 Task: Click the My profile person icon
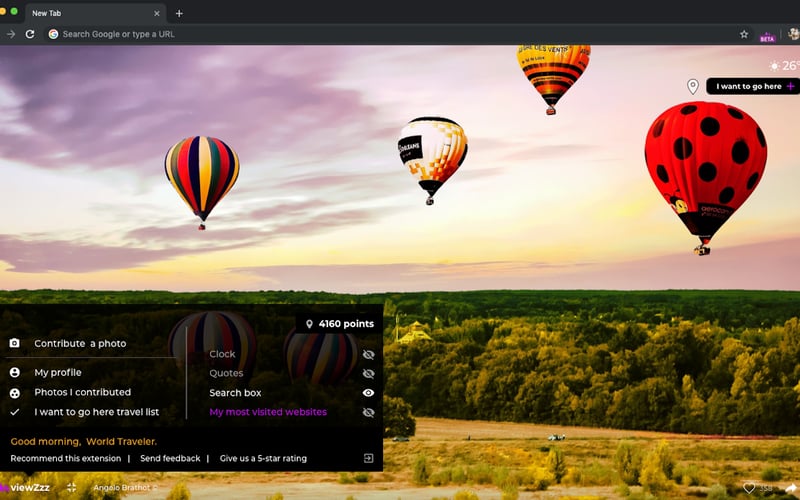tap(15, 372)
